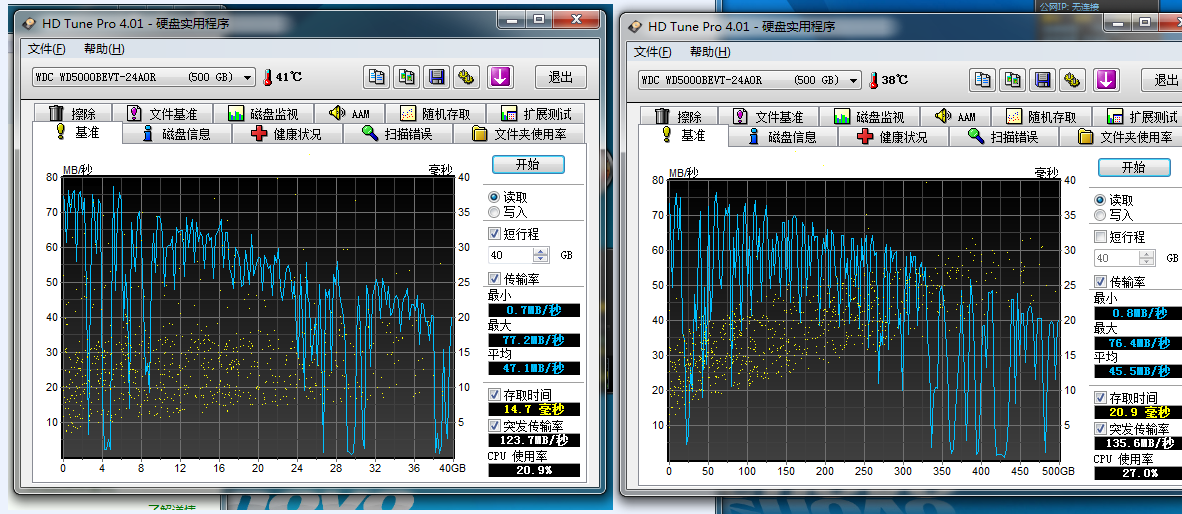The image size is (1182, 514).
Task: Select 读取 radio button in left window
Action: 495,197
